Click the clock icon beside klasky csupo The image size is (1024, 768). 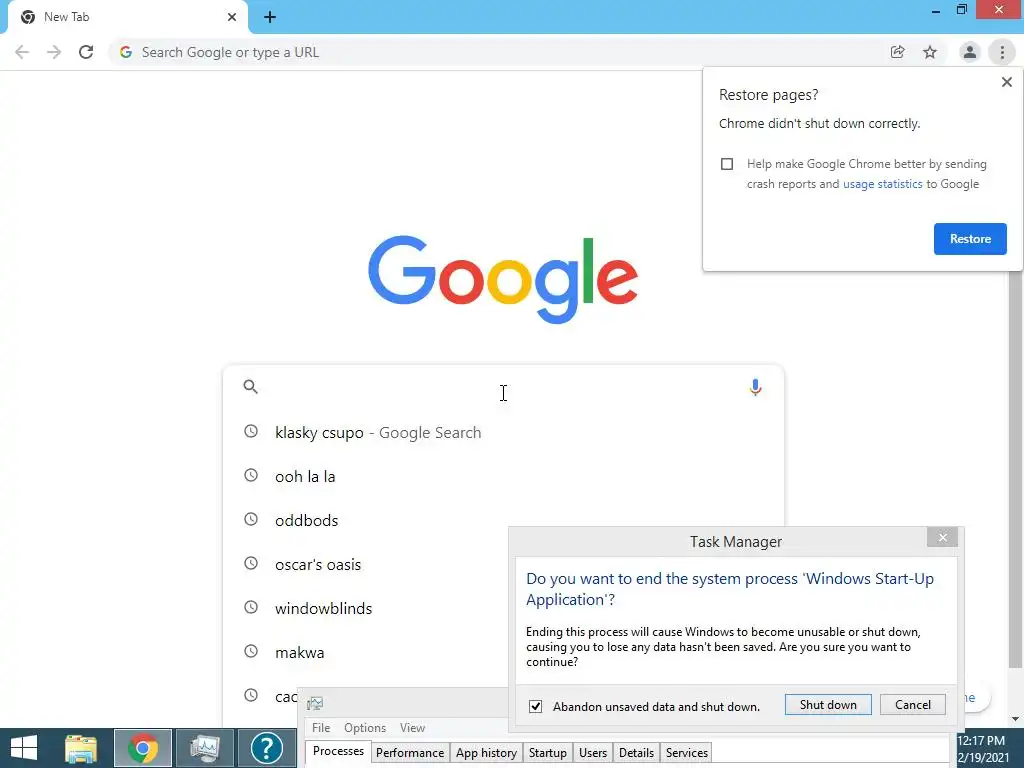pos(251,431)
